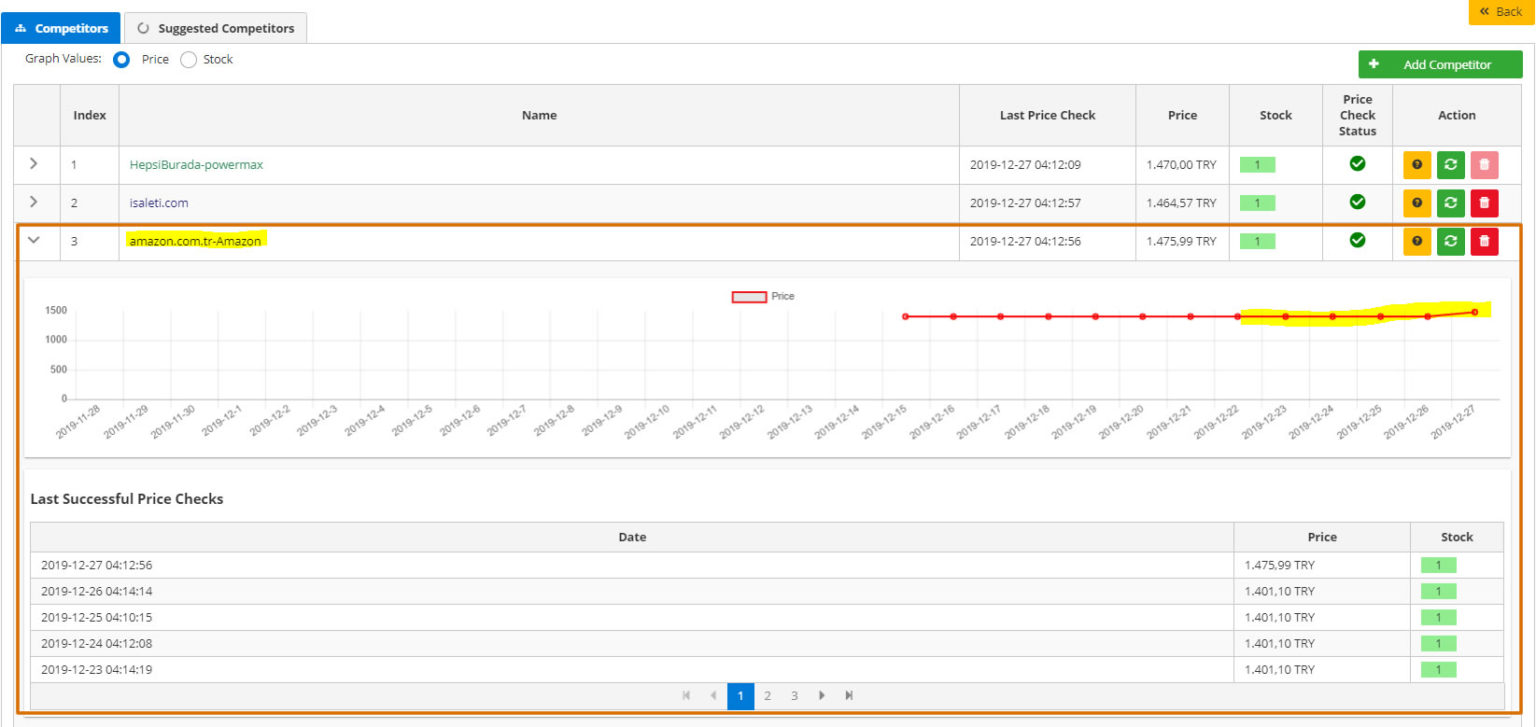Expand the isaleti.com row details
1536x727 pixels.
33,202
